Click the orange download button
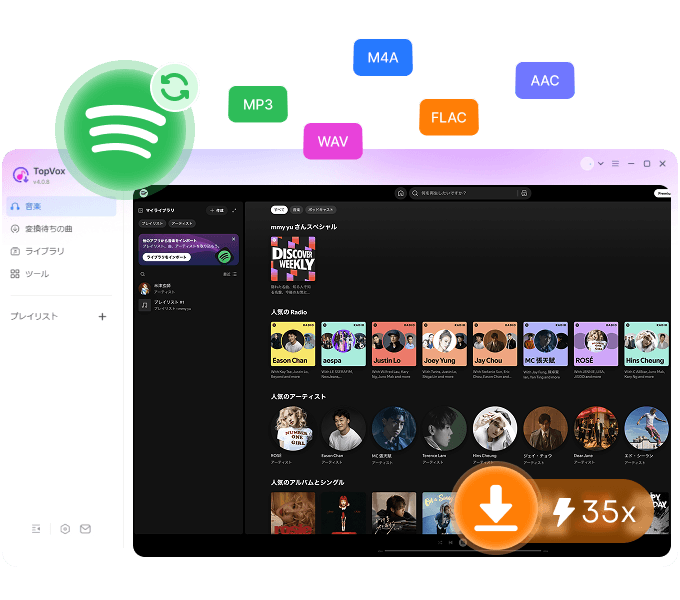 point(496,507)
